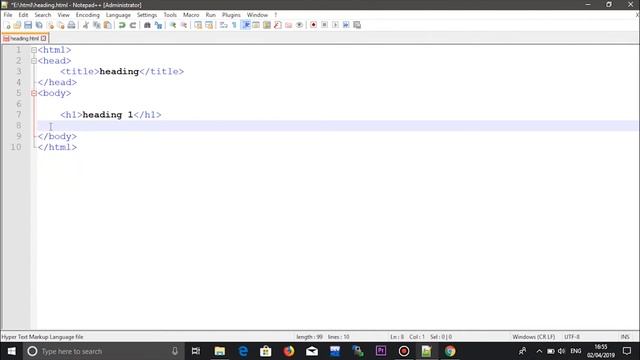Toggle INS insert mode in status bar
Screen dimensions: 640x360
[x=625, y=337]
